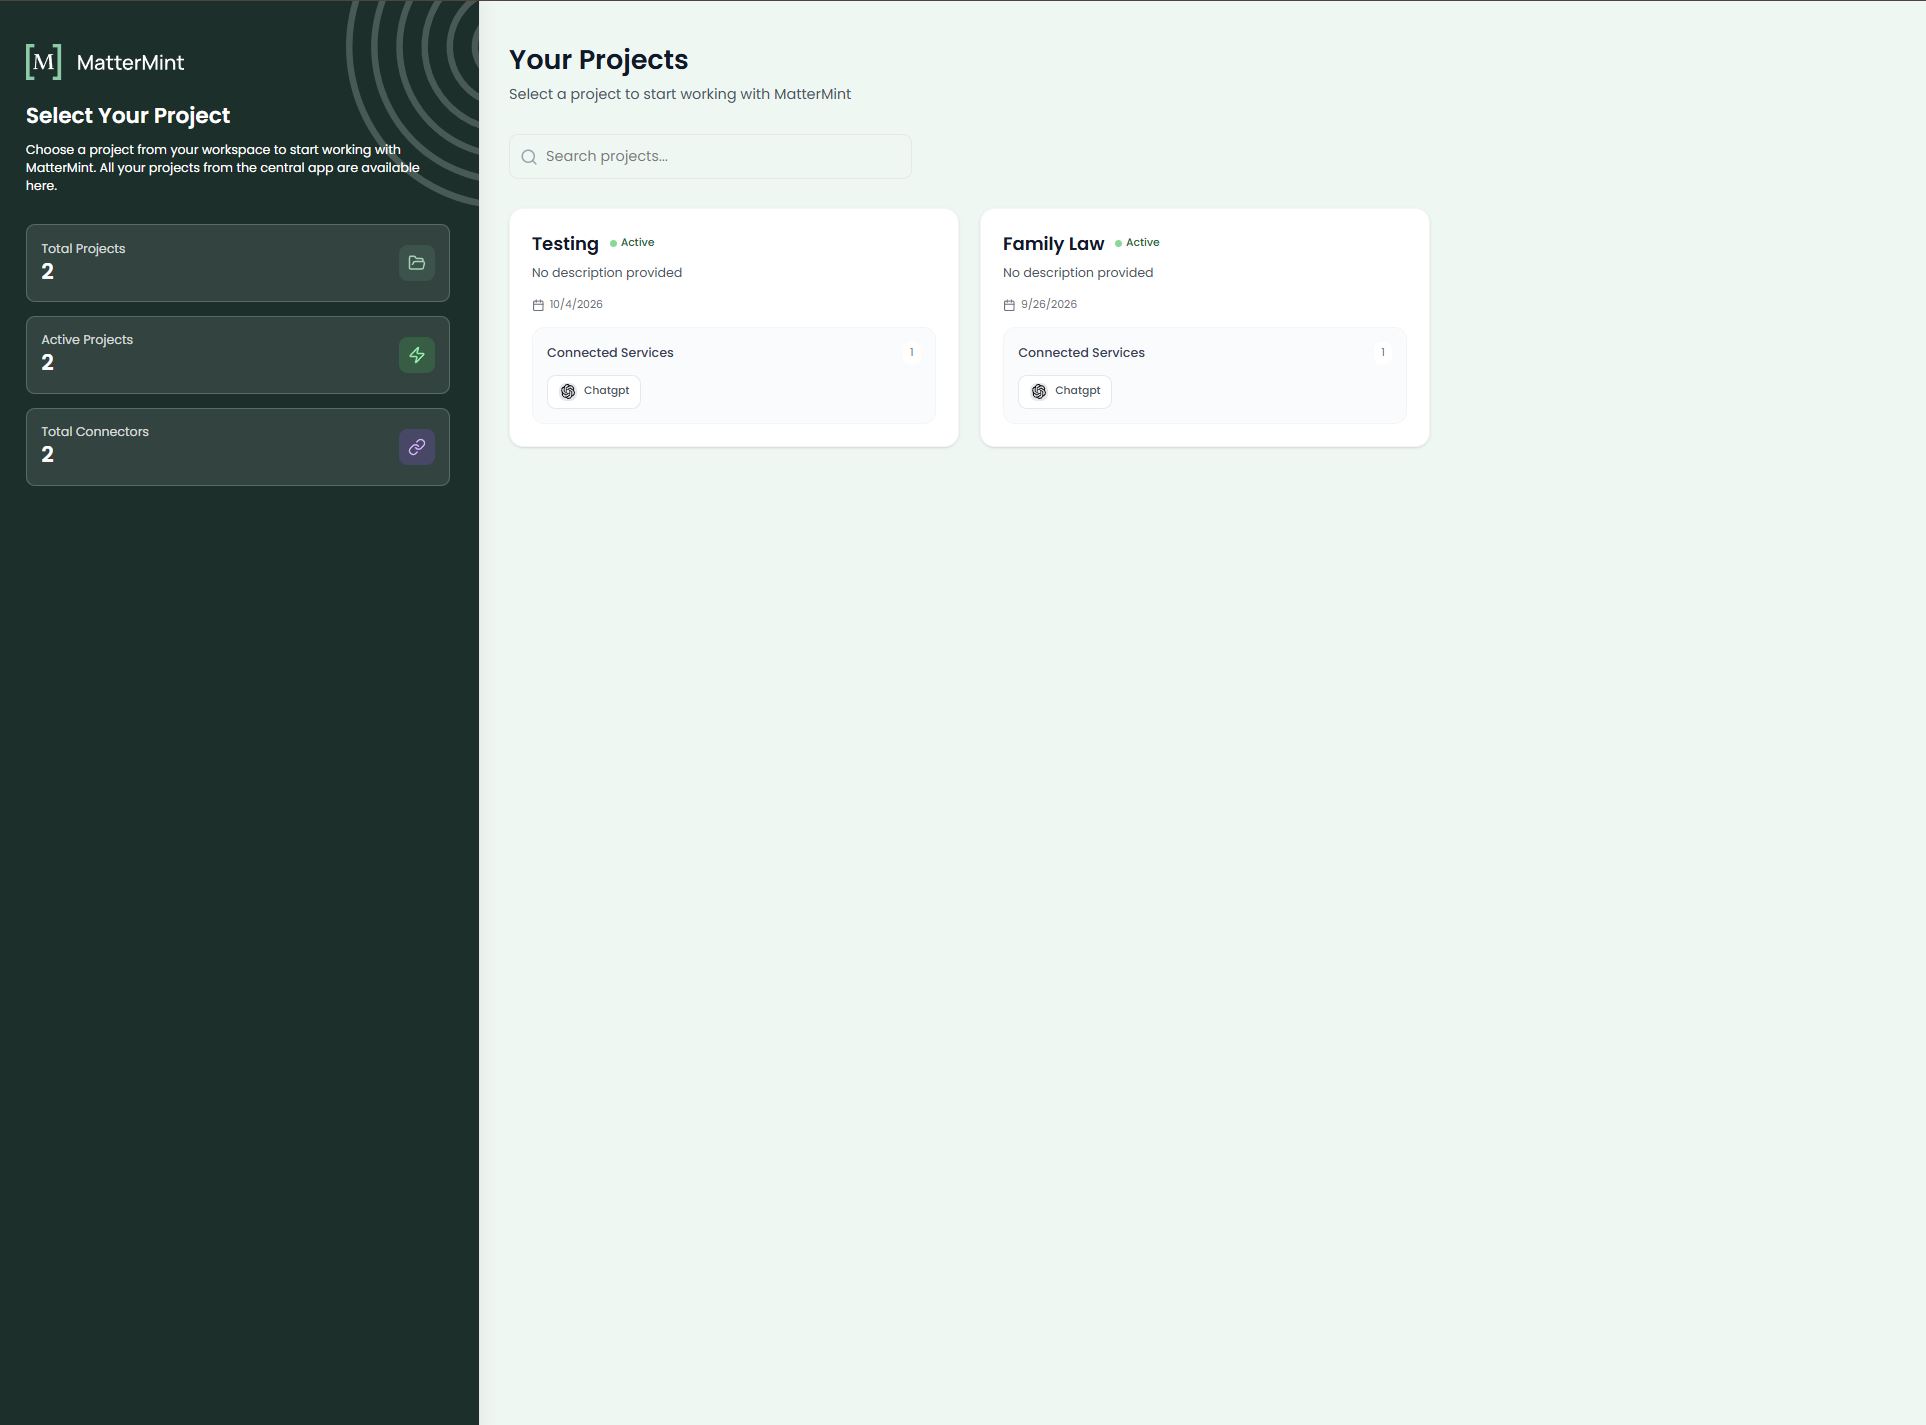The image size is (1926, 1425).
Task: Click subtitle Select a project to start working
Action: pyautogui.click(x=680, y=94)
